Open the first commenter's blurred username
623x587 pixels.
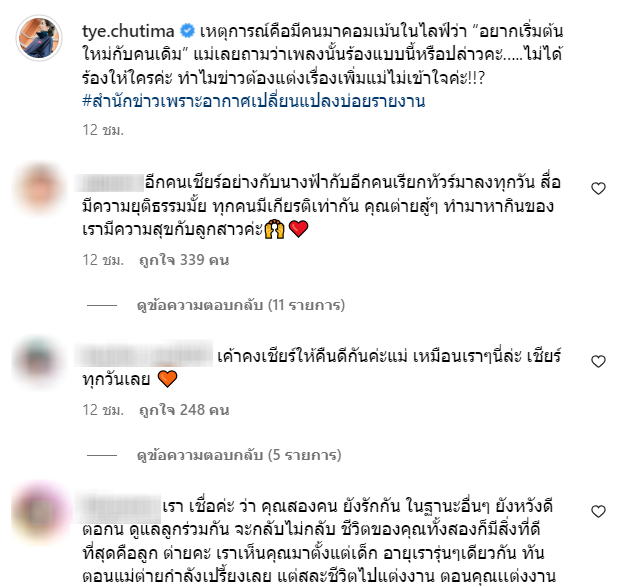point(110,183)
